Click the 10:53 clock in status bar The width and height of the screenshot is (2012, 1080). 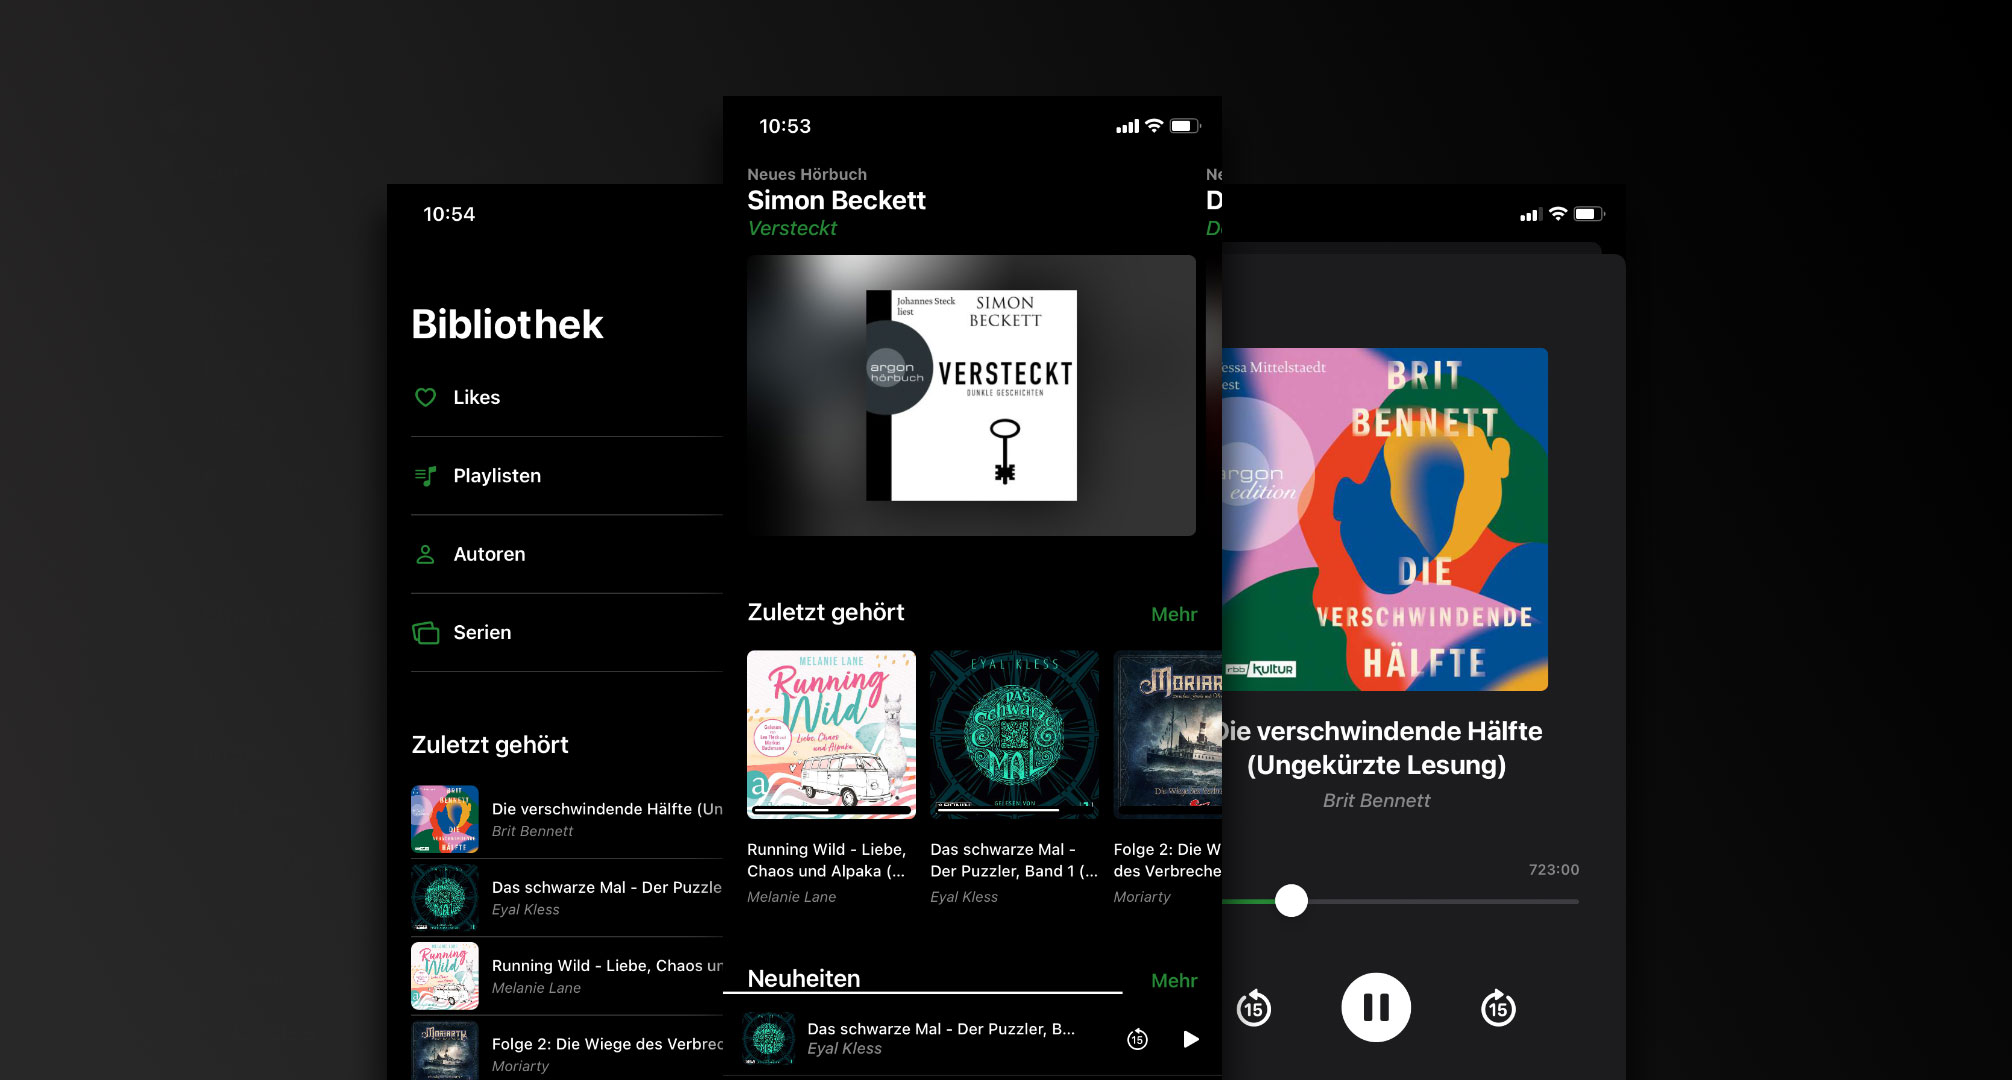click(x=785, y=126)
